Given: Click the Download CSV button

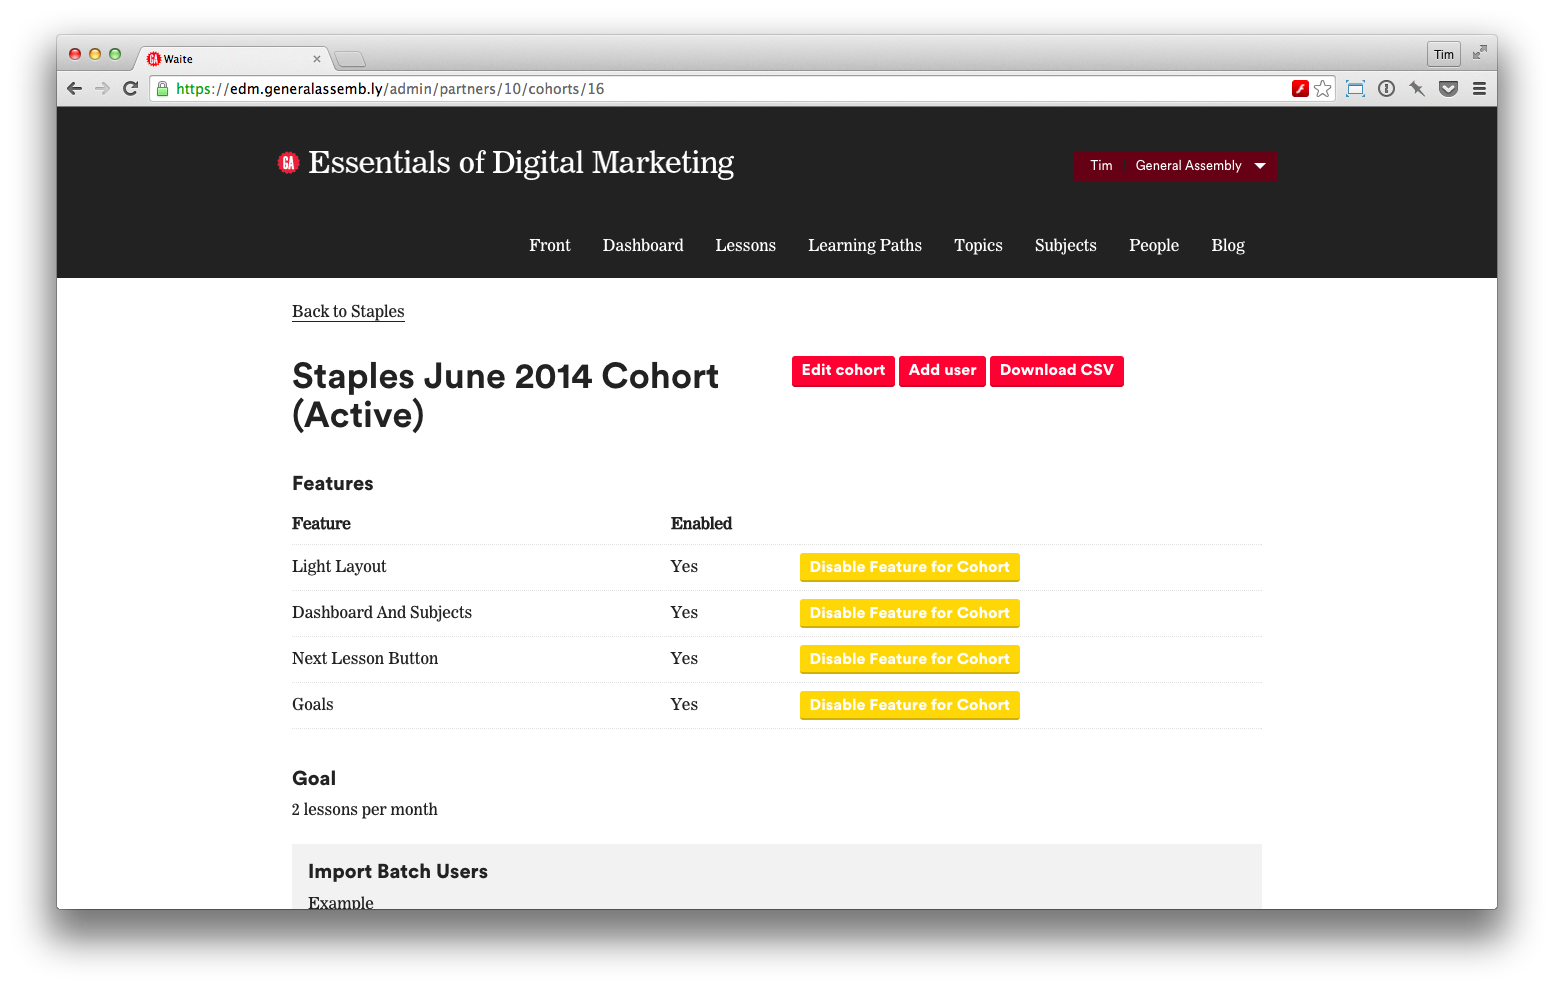Looking at the screenshot, I should [x=1056, y=371].
